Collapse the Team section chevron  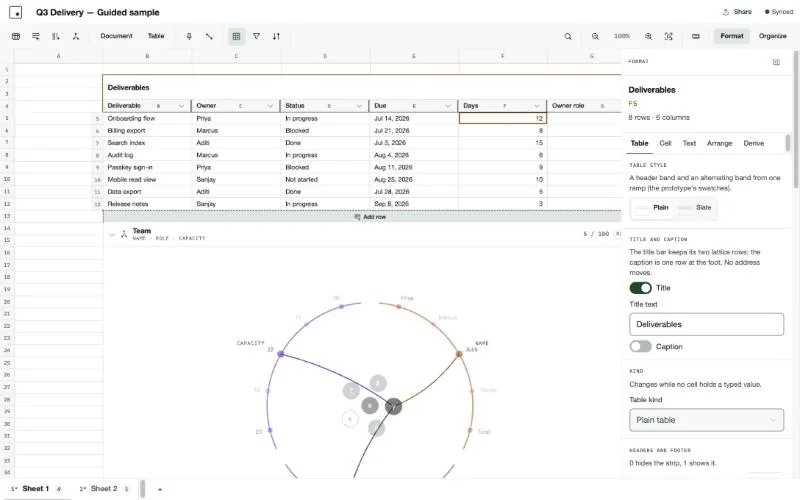tap(112, 234)
